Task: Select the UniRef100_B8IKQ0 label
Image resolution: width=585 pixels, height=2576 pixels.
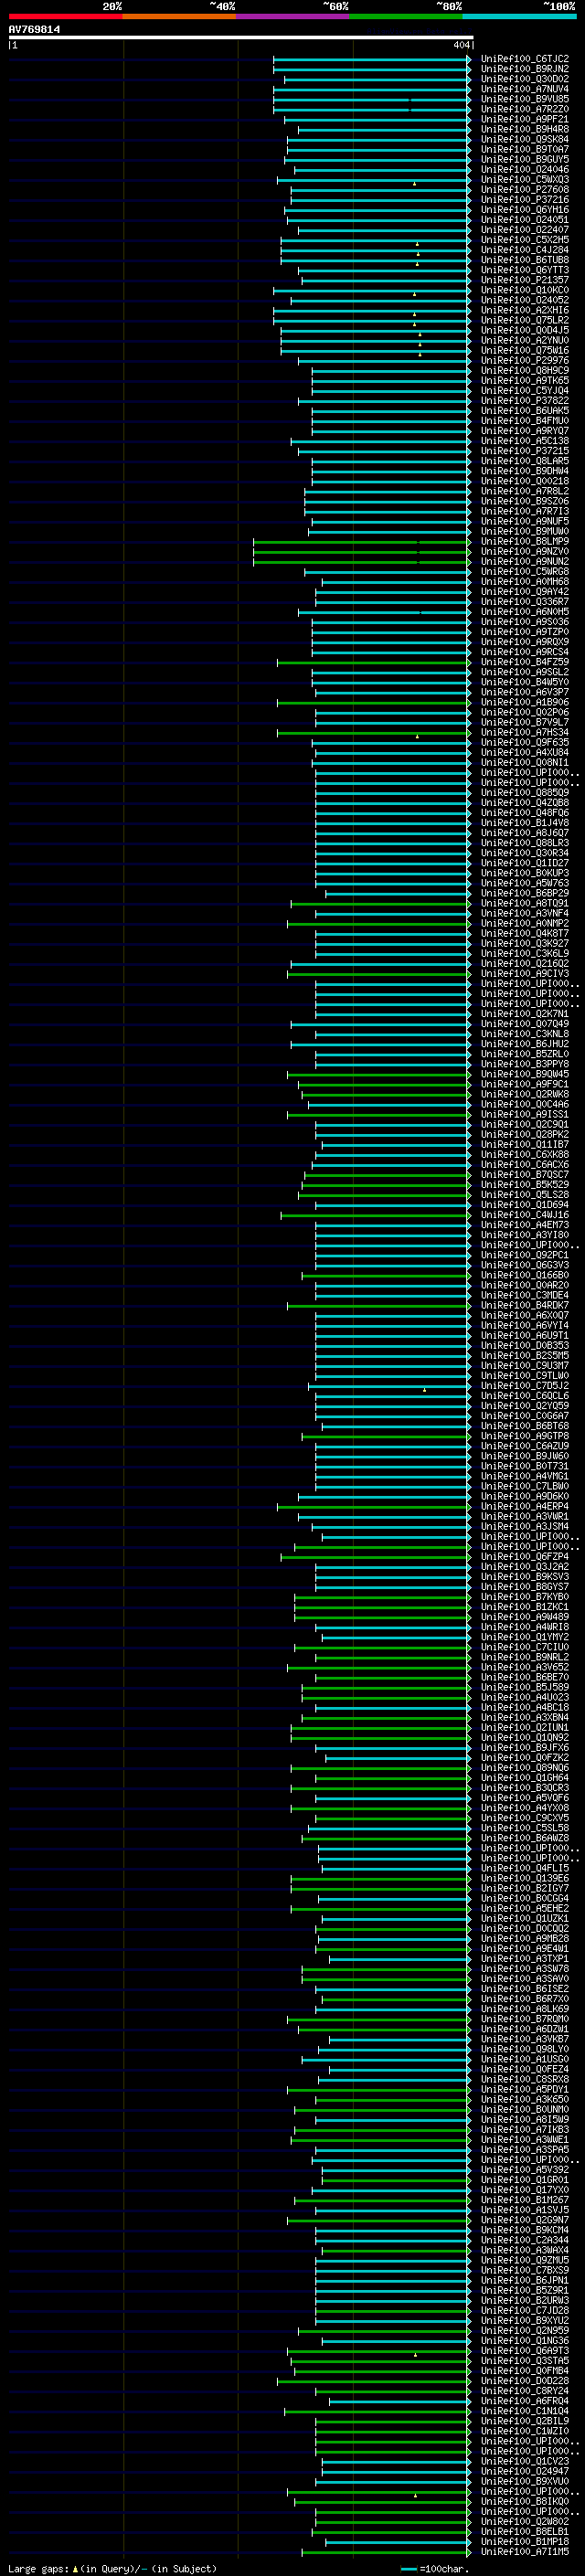Action: point(524,2501)
